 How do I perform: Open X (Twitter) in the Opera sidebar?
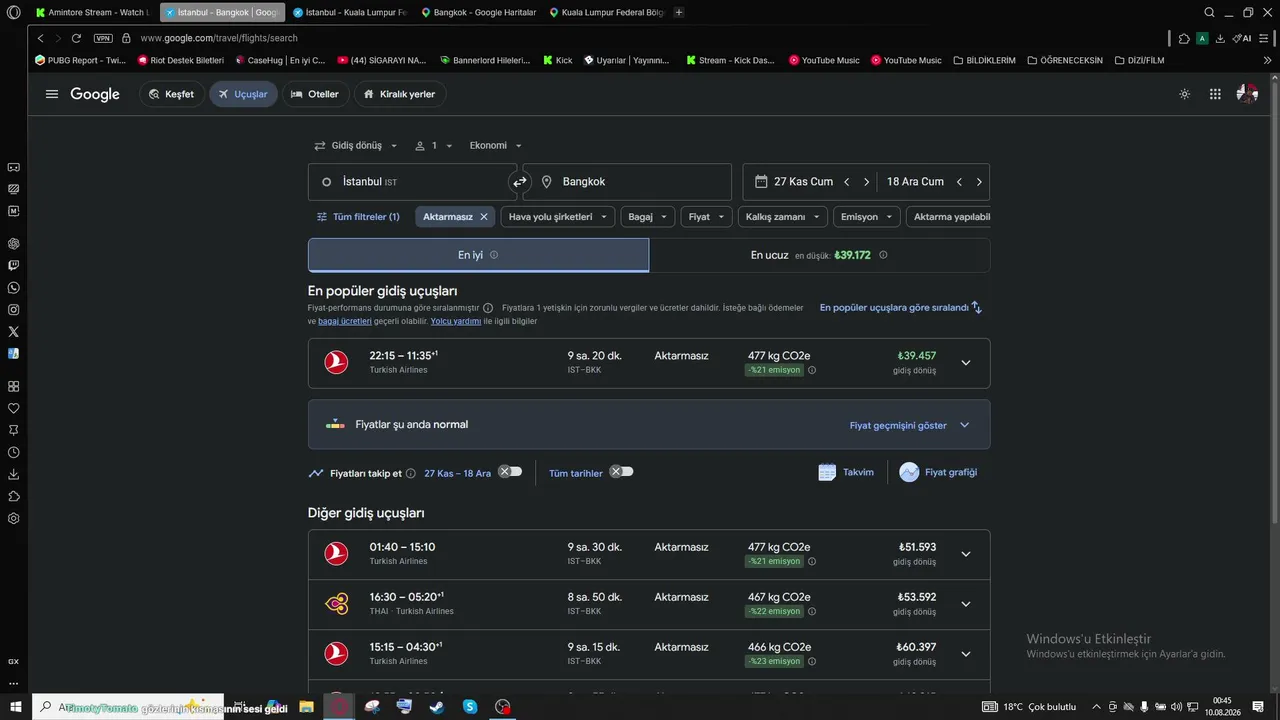point(14,332)
